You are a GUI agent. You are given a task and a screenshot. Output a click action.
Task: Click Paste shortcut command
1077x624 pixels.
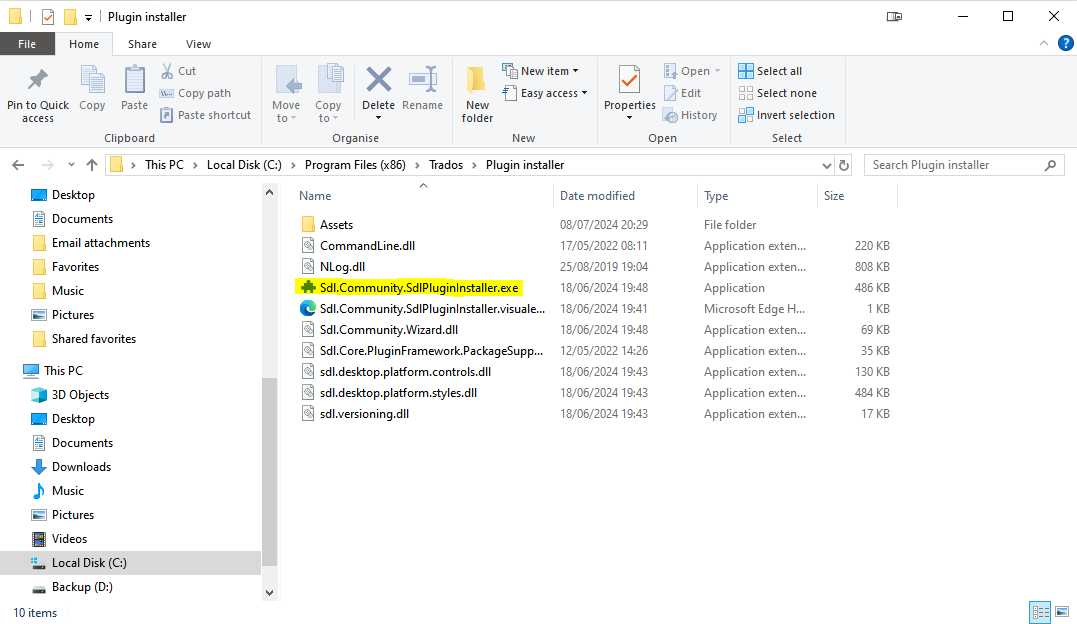click(205, 115)
